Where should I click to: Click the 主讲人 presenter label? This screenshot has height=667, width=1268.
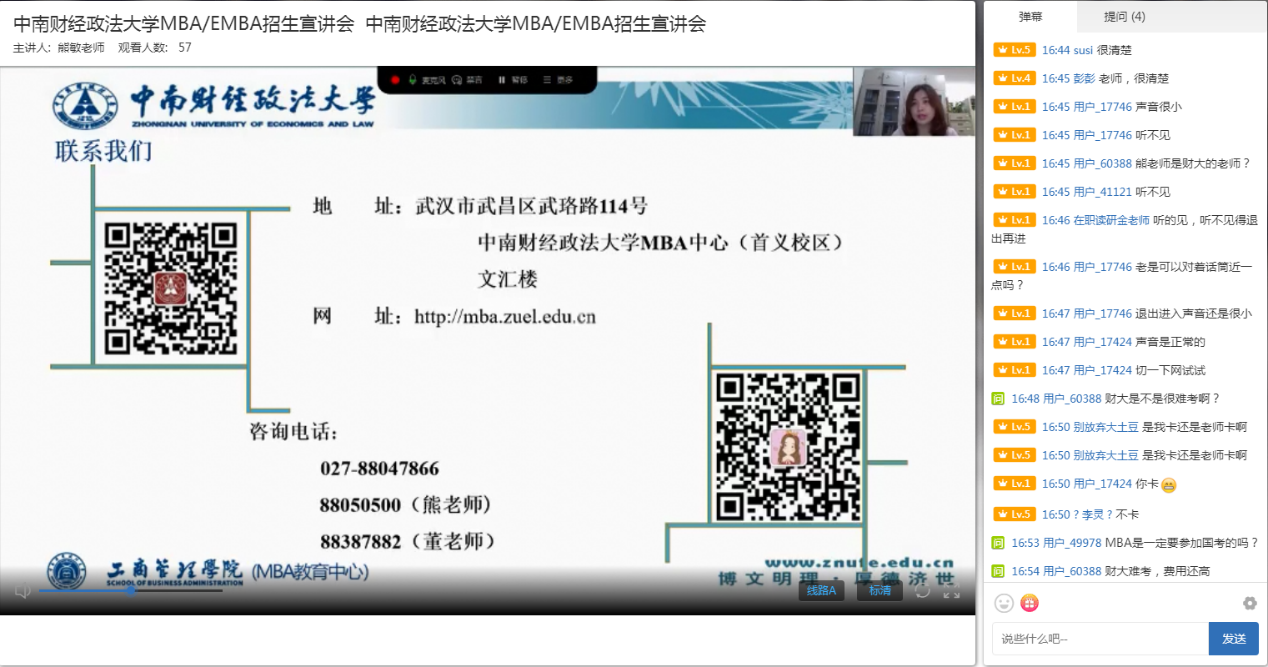point(58,47)
